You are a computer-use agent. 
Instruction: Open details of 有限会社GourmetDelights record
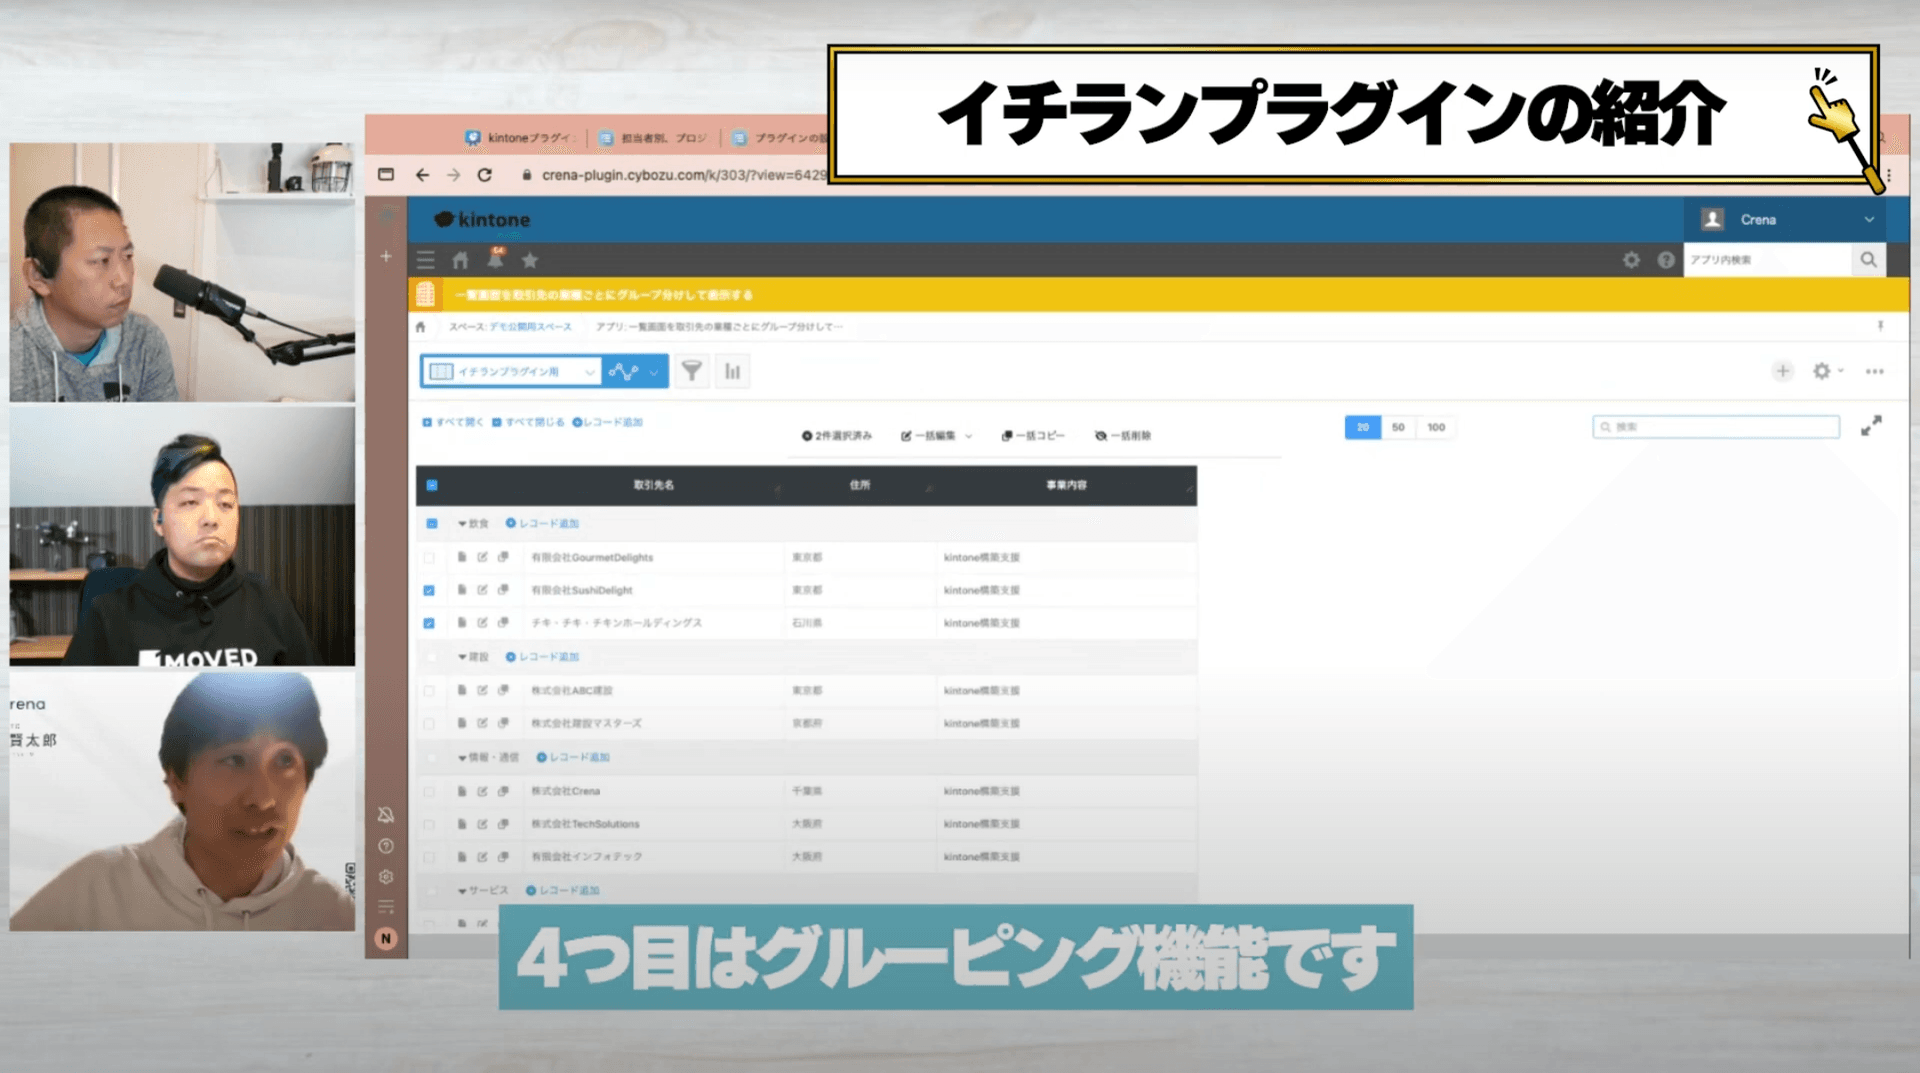(x=461, y=557)
